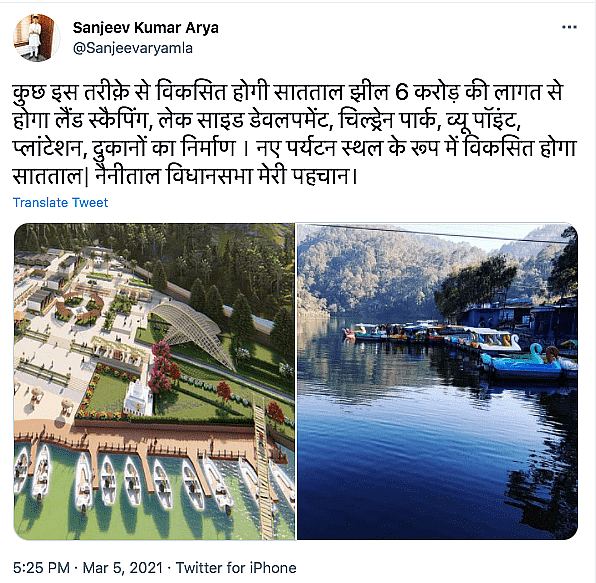Click the Twitter for iPhone source label
The image size is (596, 583).
[236, 568]
